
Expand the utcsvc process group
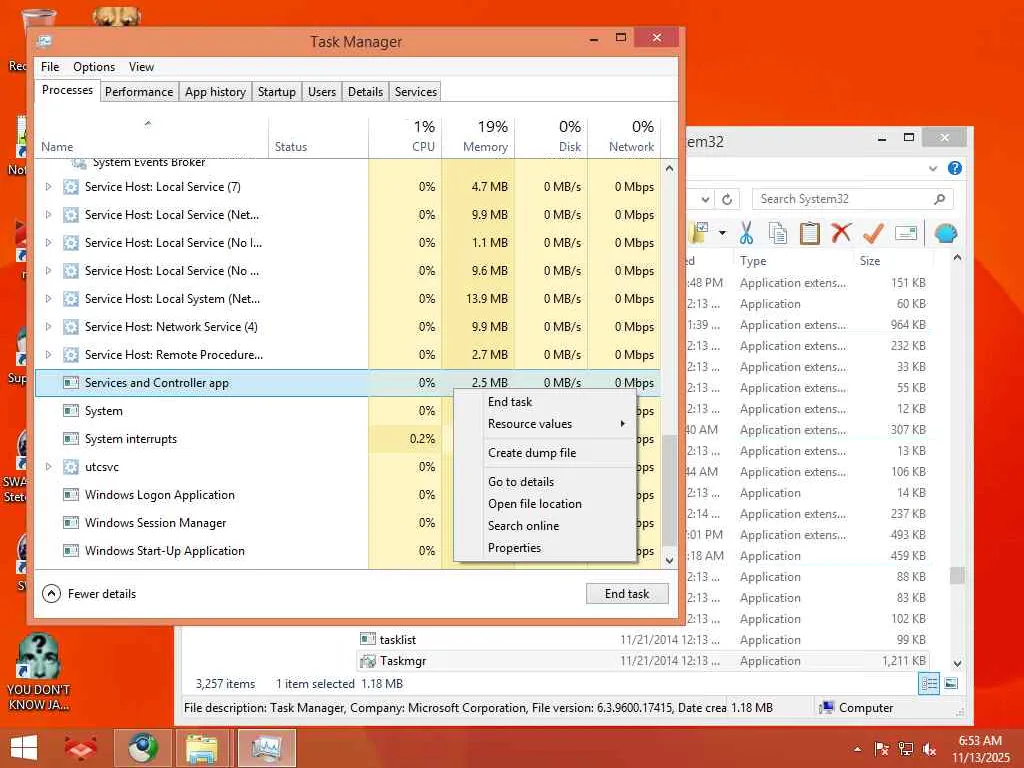click(x=48, y=467)
